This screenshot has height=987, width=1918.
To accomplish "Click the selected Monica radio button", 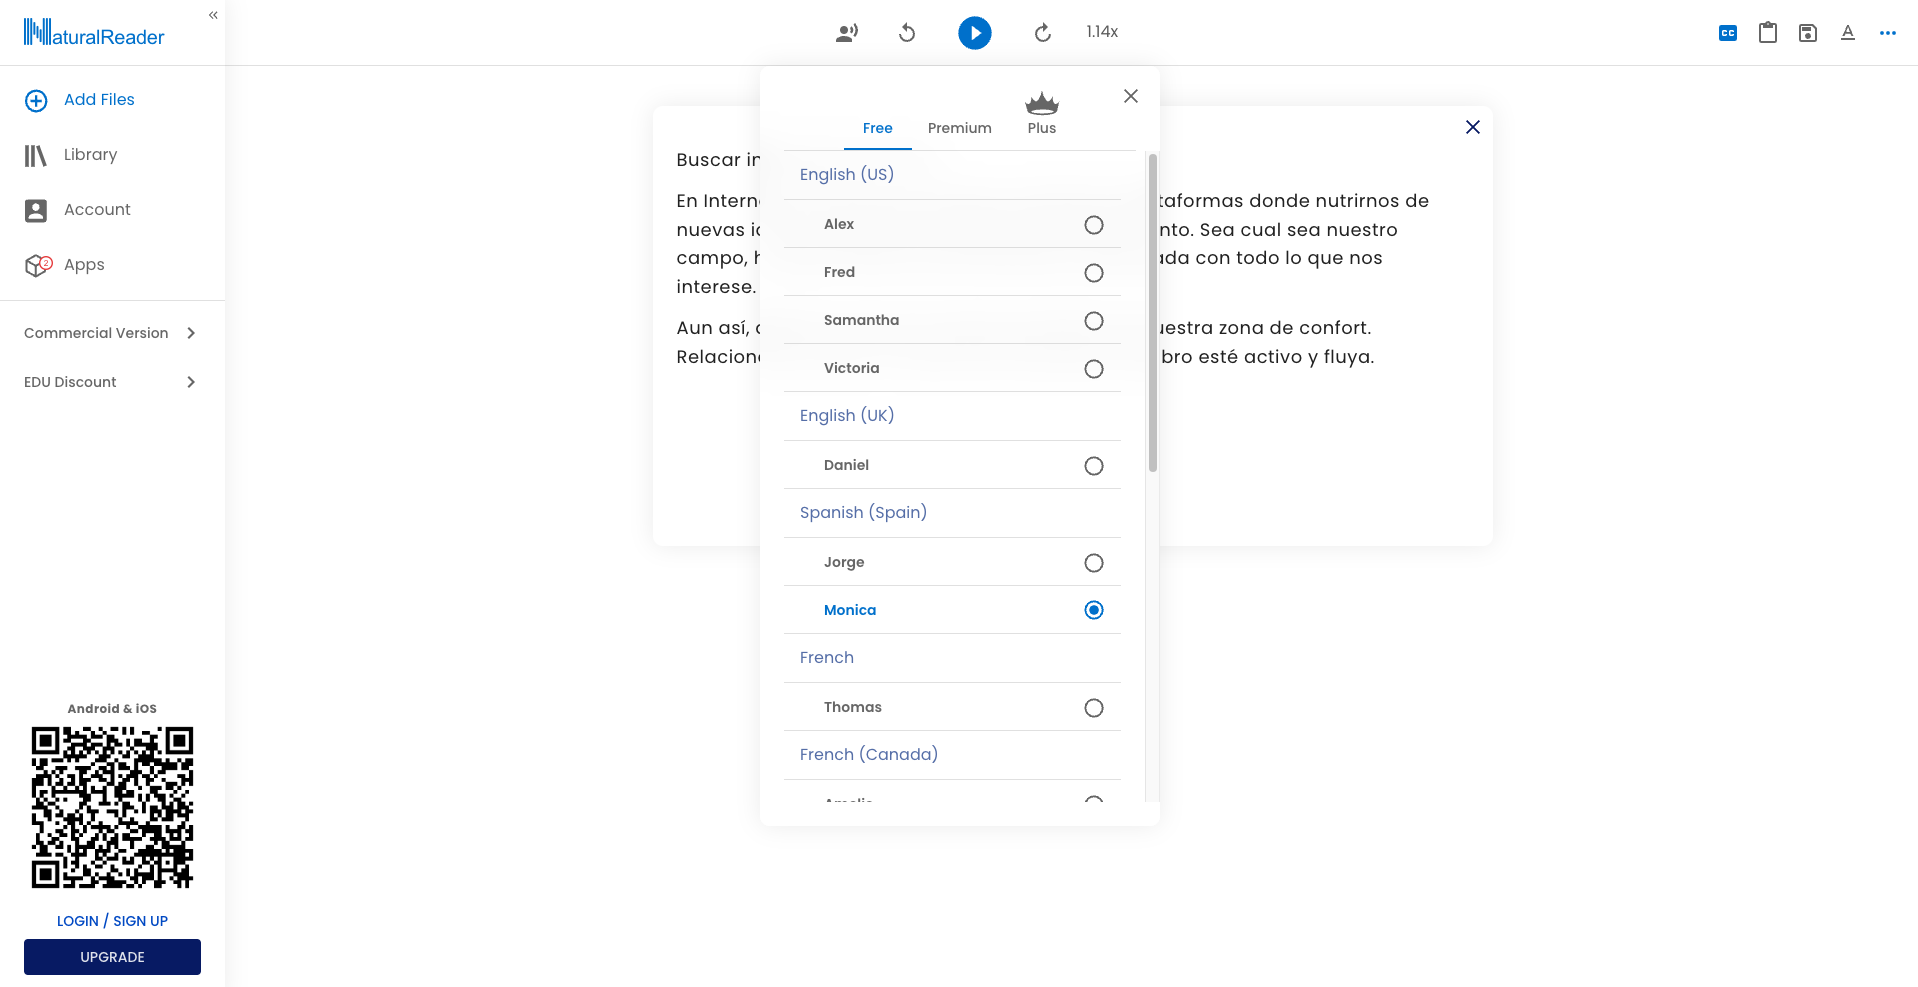I will point(1094,610).
